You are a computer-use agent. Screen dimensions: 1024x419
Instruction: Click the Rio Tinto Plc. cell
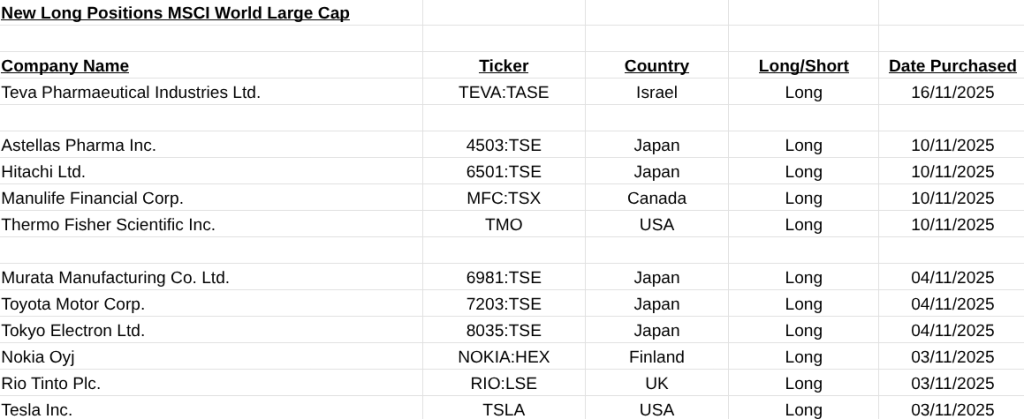(x=51, y=383)
